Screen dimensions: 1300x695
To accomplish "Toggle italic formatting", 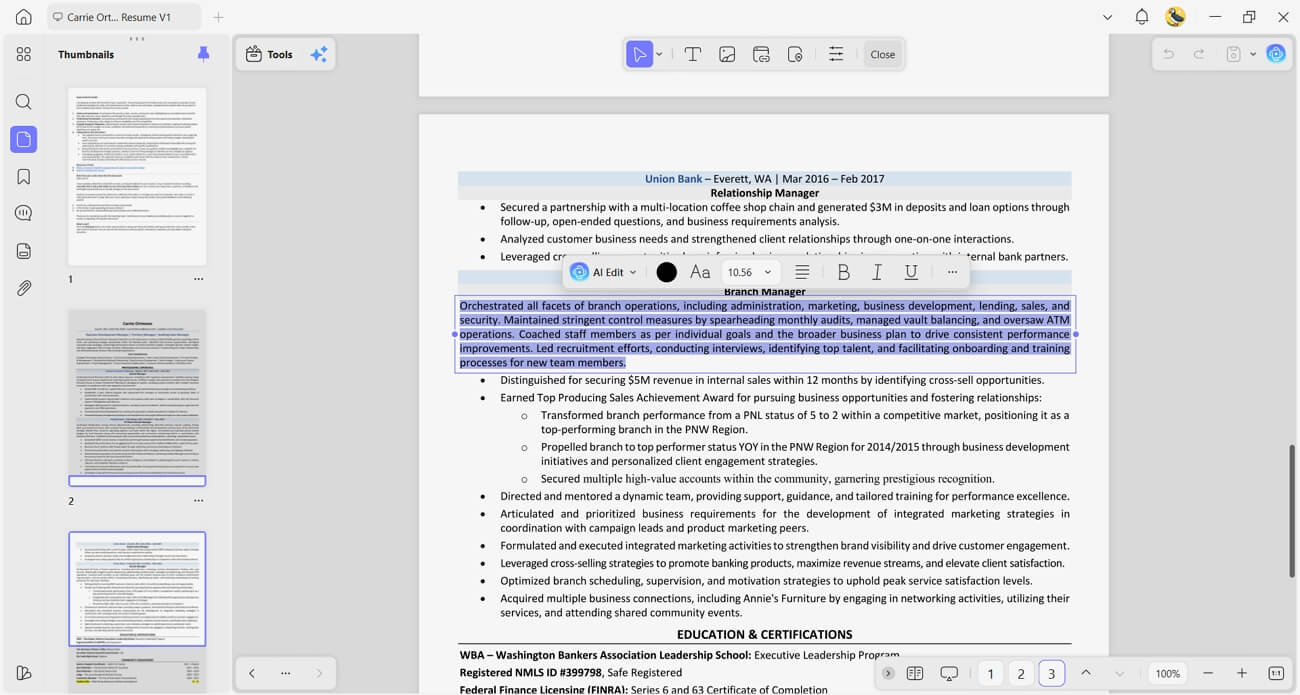I will pos(877,272).
